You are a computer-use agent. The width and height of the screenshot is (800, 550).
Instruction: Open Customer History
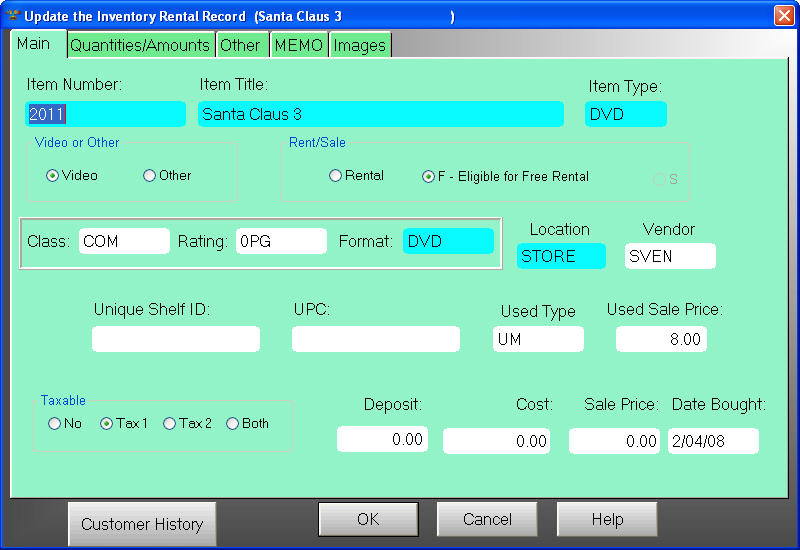(x=142, y=524)
